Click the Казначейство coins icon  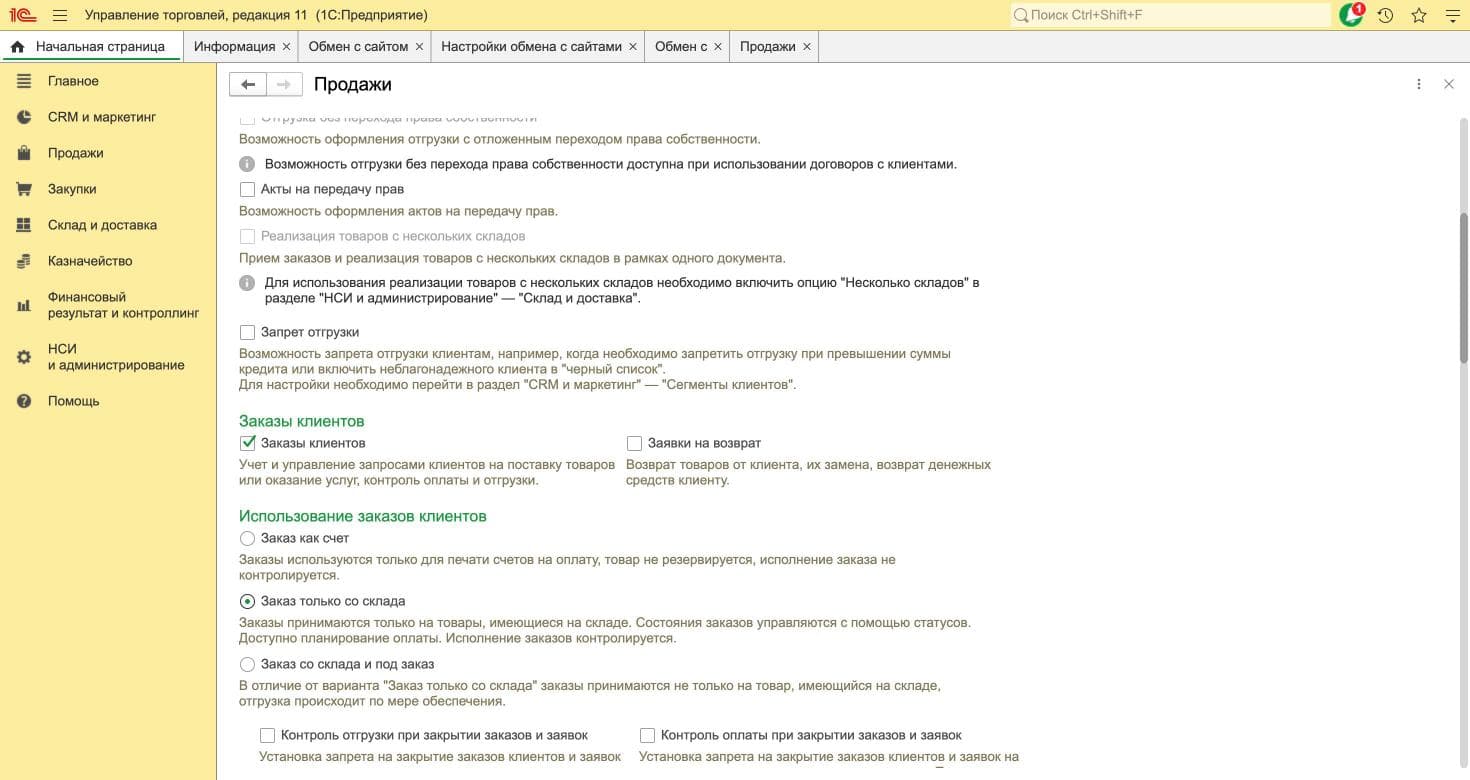pos(24,261)
